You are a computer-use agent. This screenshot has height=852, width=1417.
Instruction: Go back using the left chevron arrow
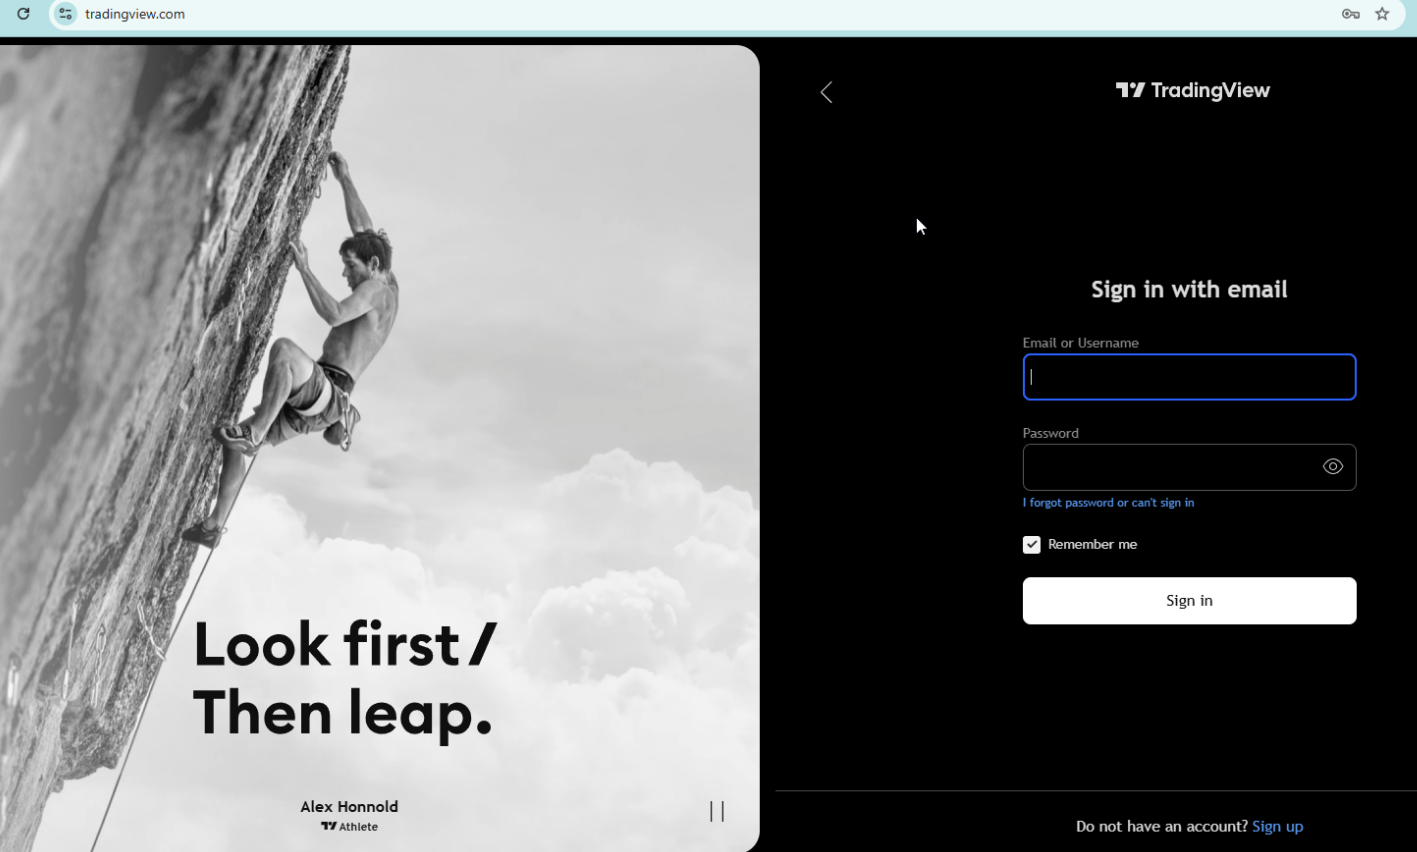[826, 92]
